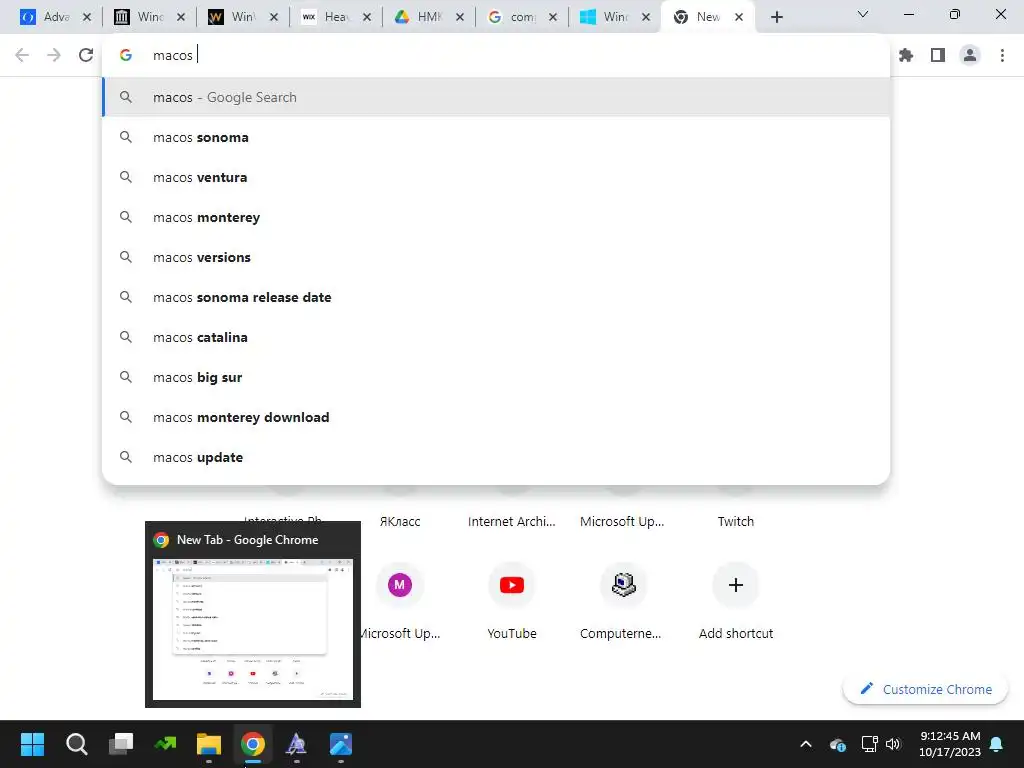Open the YouTube shortcut tile
Viewport: 1024px width, 768px height.
click(511, 585)
